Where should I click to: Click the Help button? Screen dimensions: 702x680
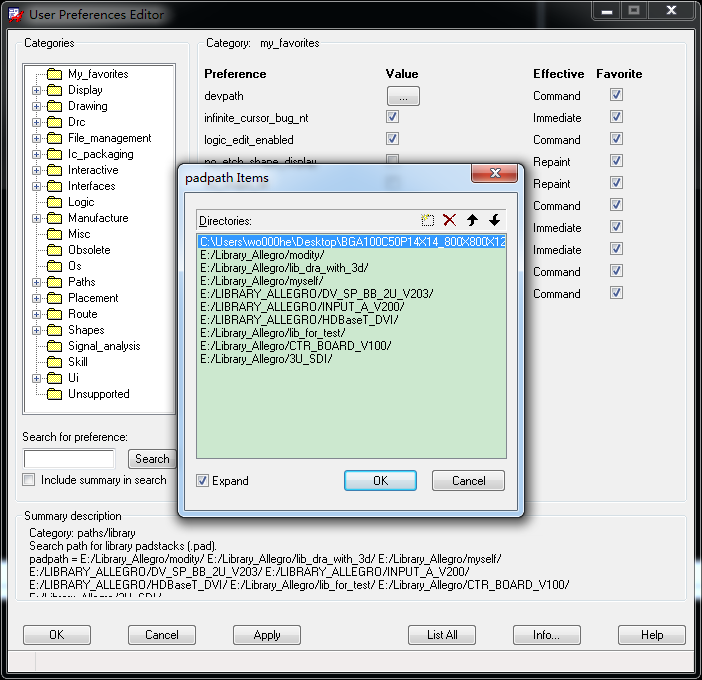tap(652, 635)
